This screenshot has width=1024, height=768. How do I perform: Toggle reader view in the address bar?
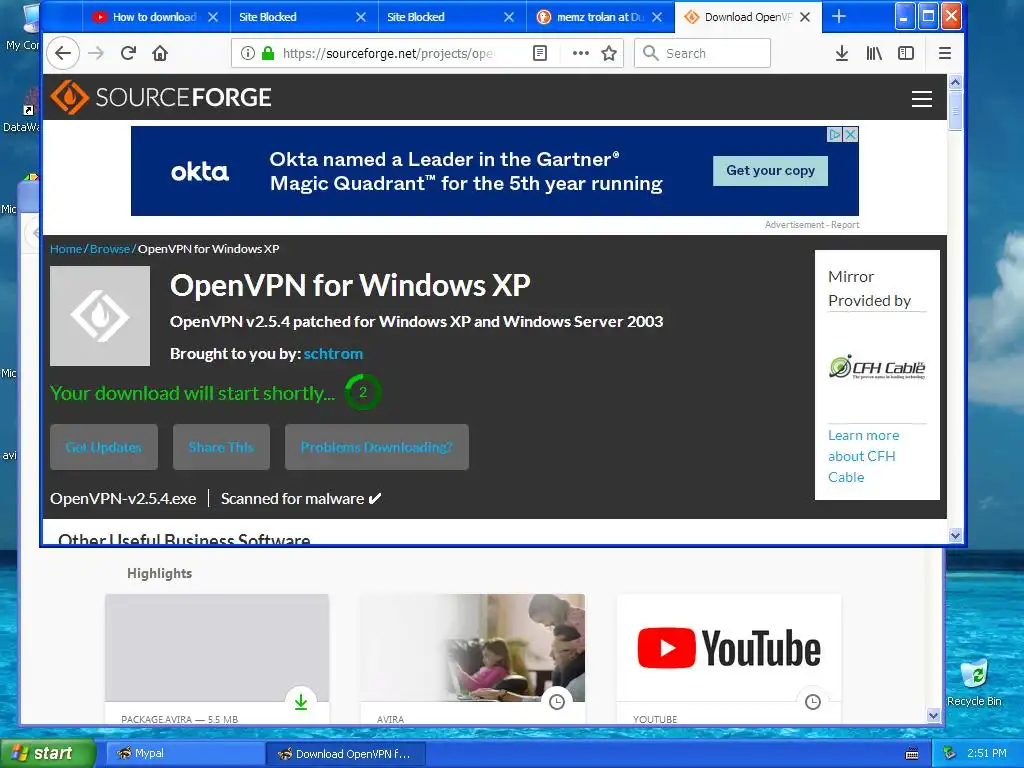(540, 53)
